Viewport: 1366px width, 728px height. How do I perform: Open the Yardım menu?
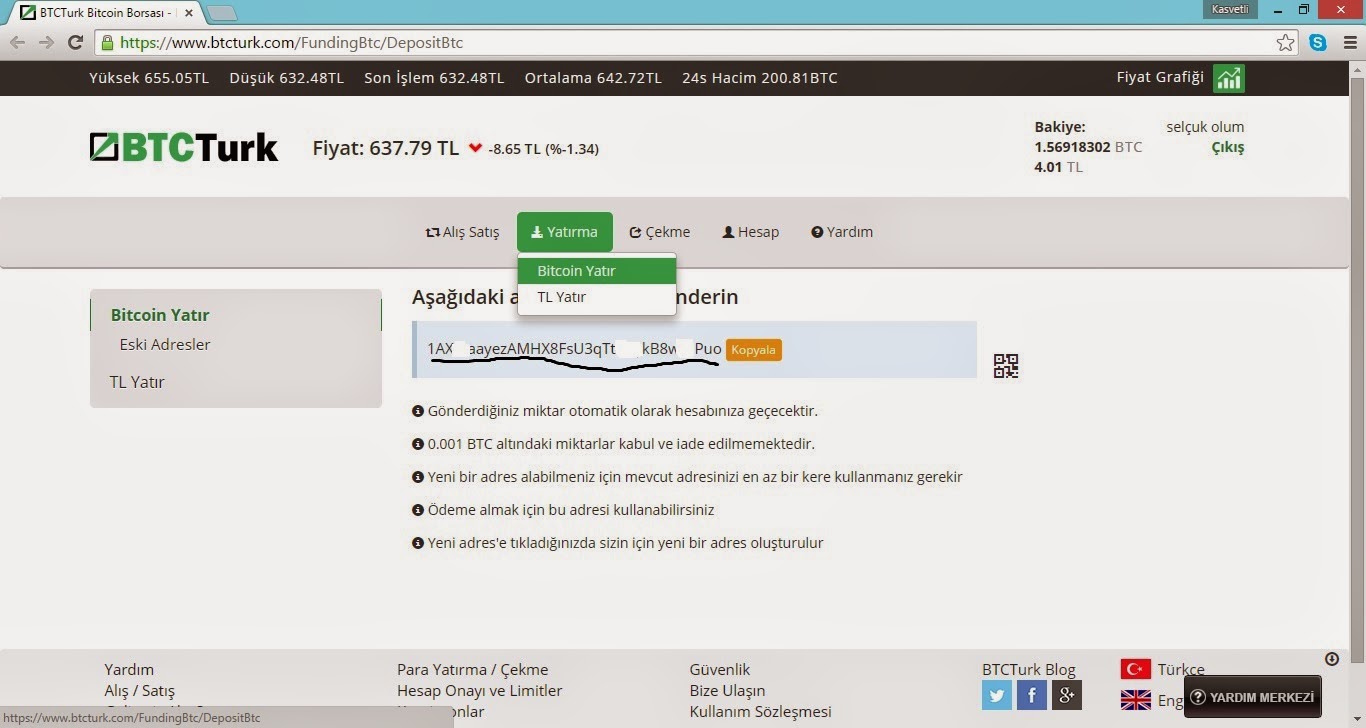(842, 232)
